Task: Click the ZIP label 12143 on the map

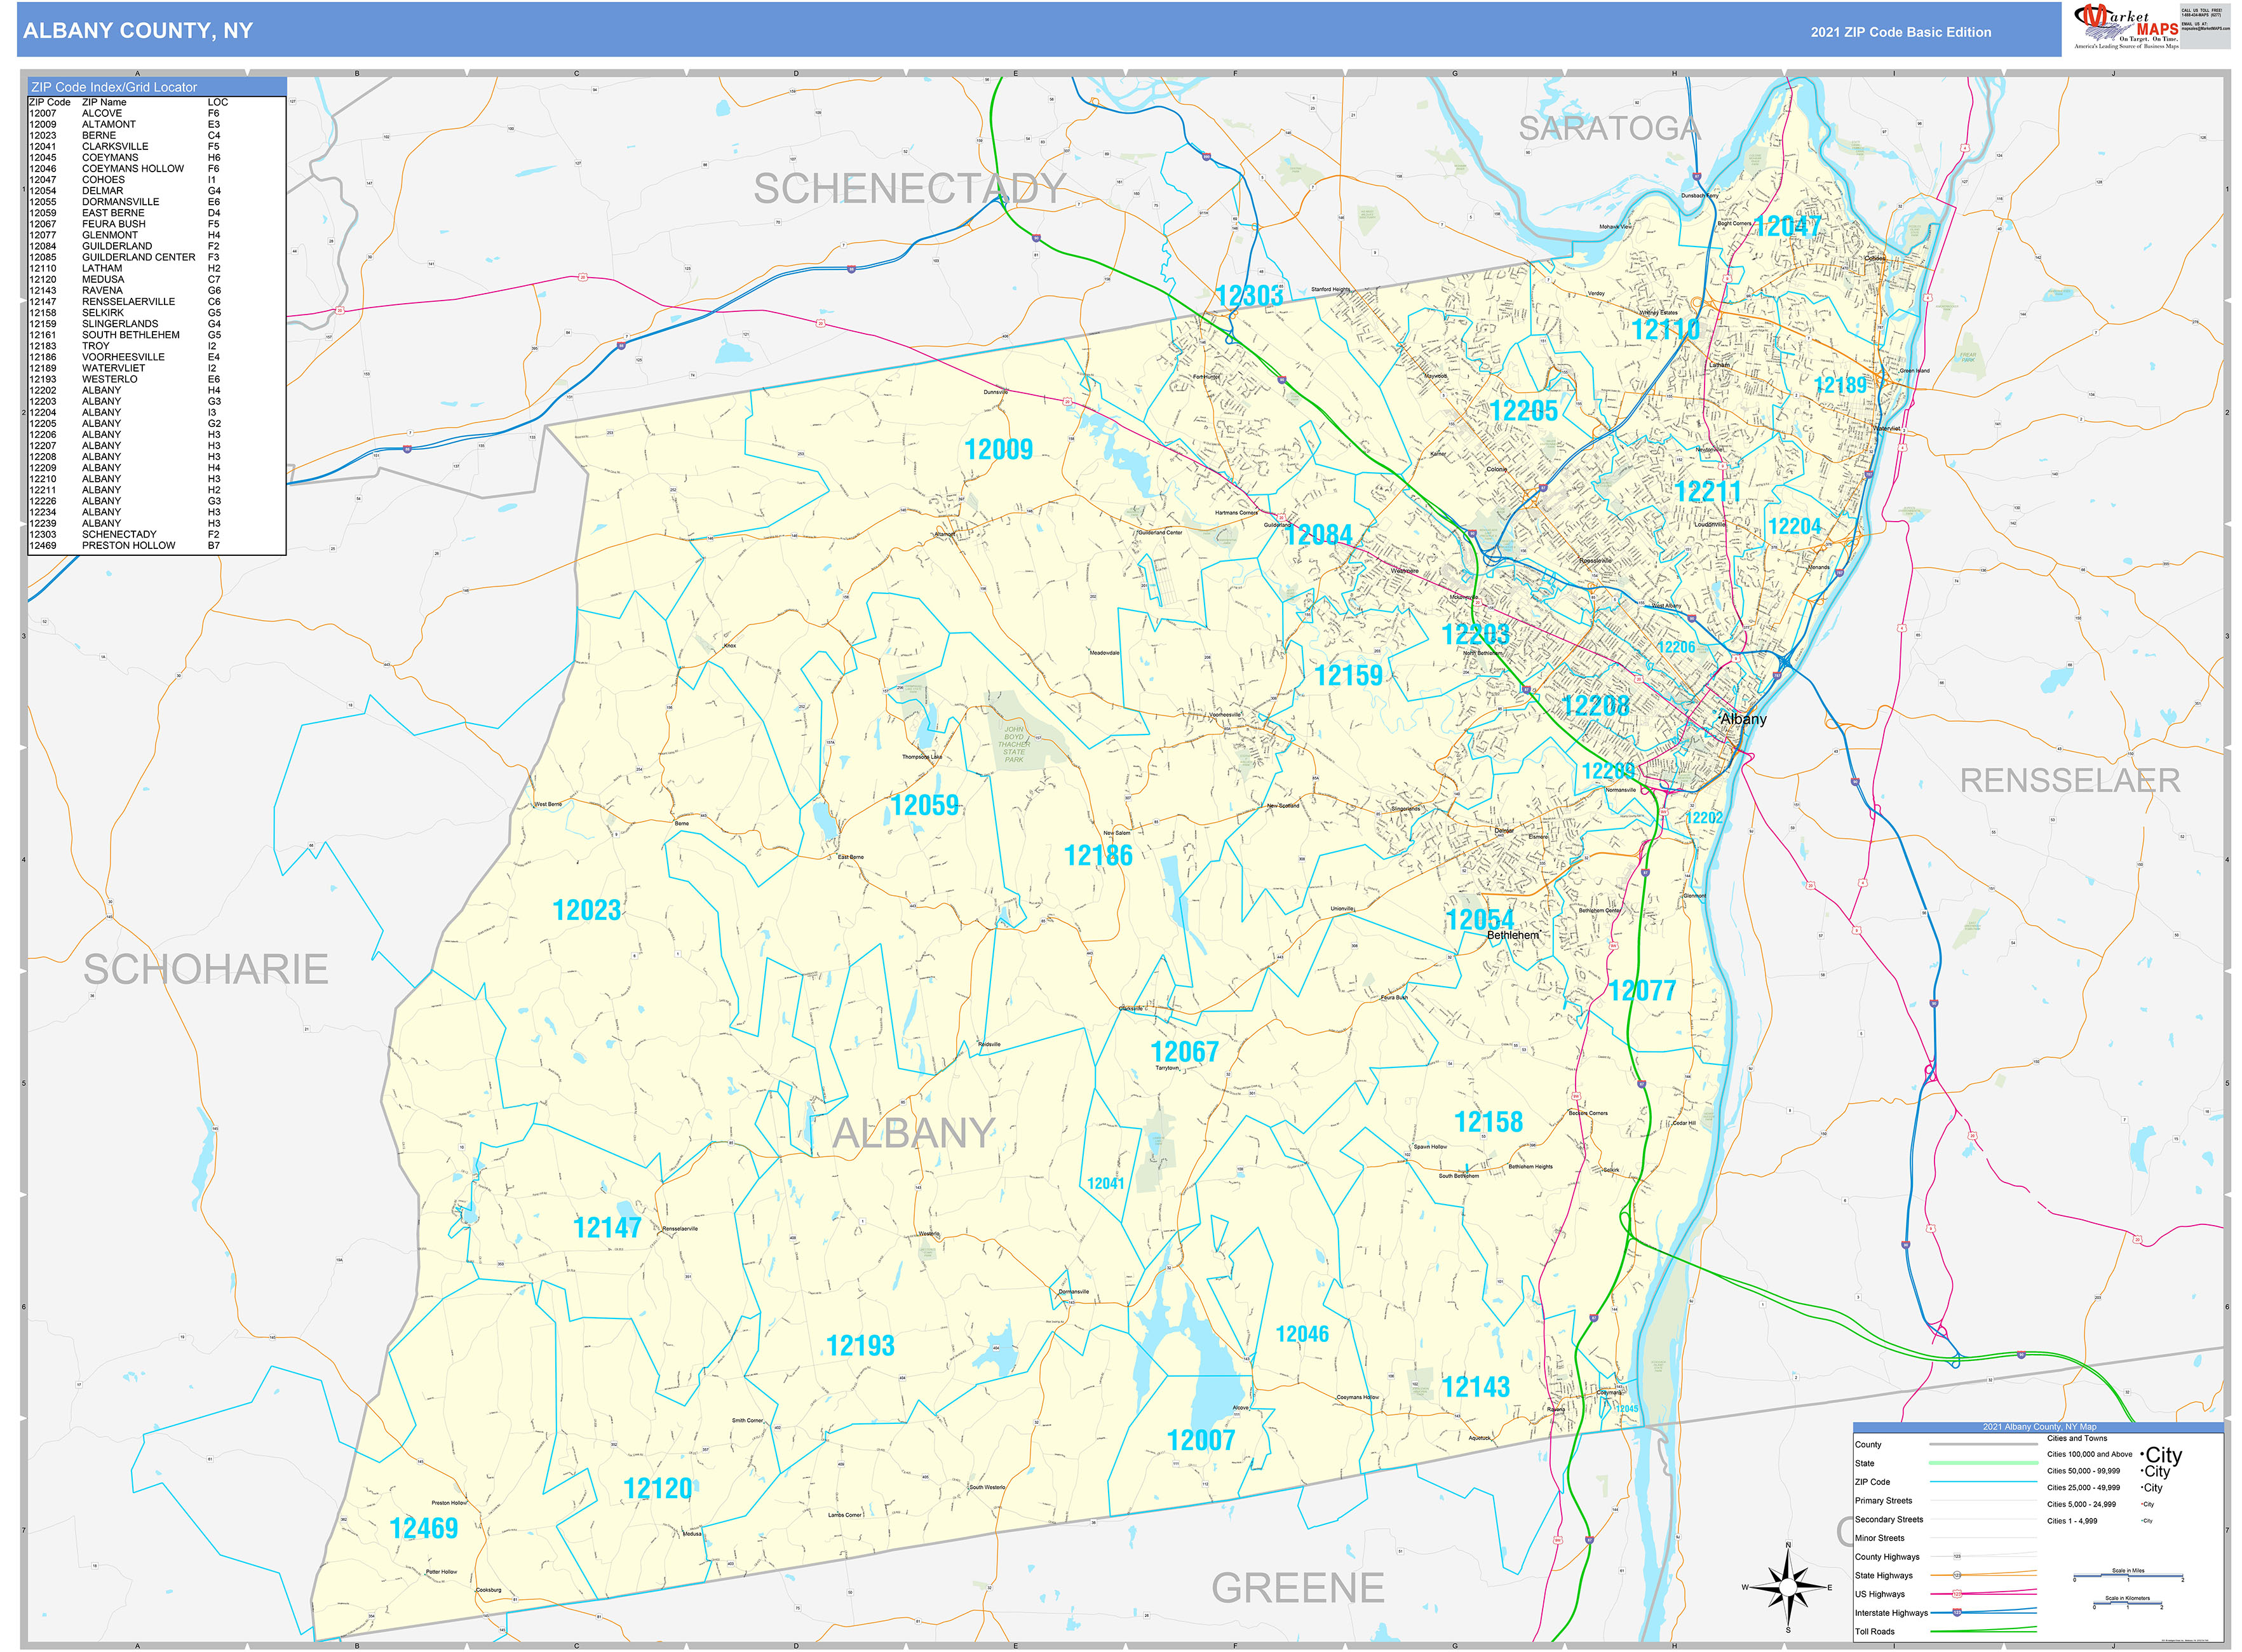Action: tap(1475, 1387)
